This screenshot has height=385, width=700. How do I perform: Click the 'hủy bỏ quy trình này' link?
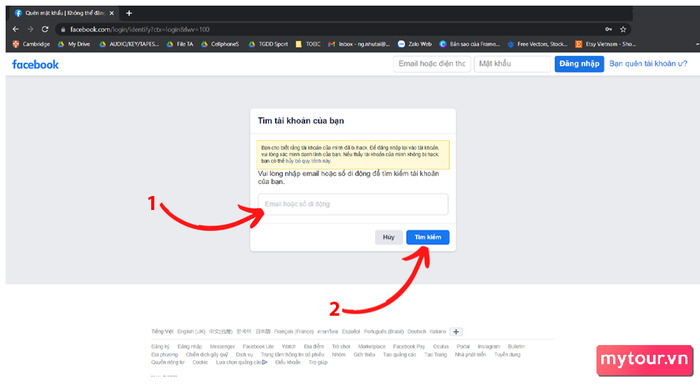308,161
